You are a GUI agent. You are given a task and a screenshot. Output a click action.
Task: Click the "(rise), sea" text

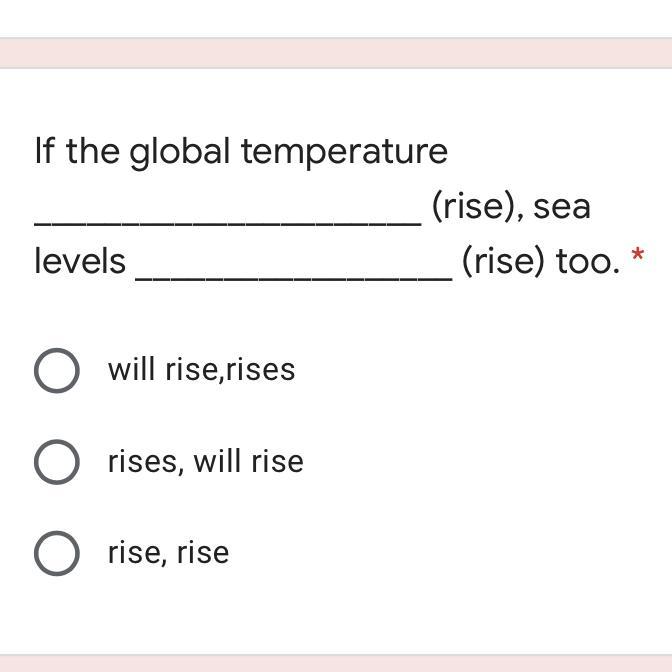click(x=511, y=207)
